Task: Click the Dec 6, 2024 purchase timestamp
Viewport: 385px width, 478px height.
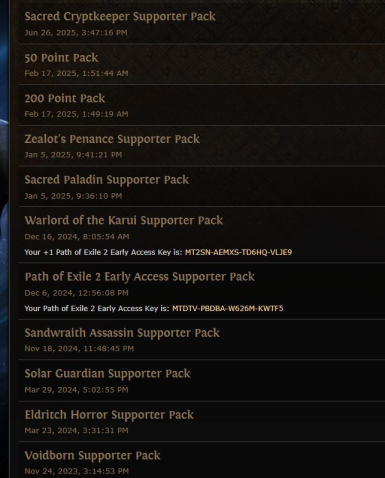Action: tap(76, 293)
